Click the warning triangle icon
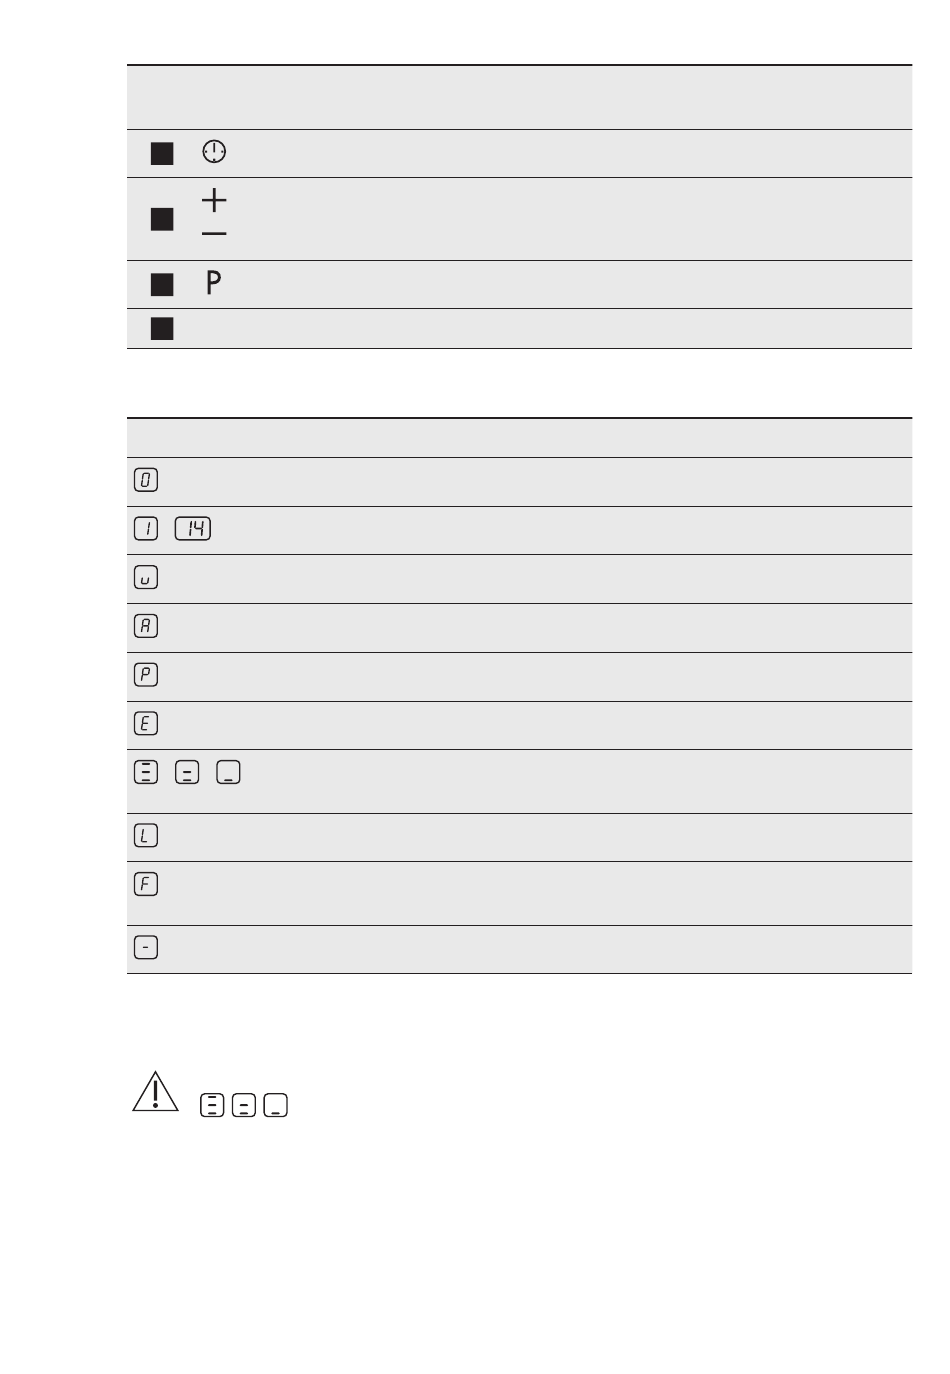Image resolution: width=950 pixels, height=1374 pixels. pos(155,1092)
